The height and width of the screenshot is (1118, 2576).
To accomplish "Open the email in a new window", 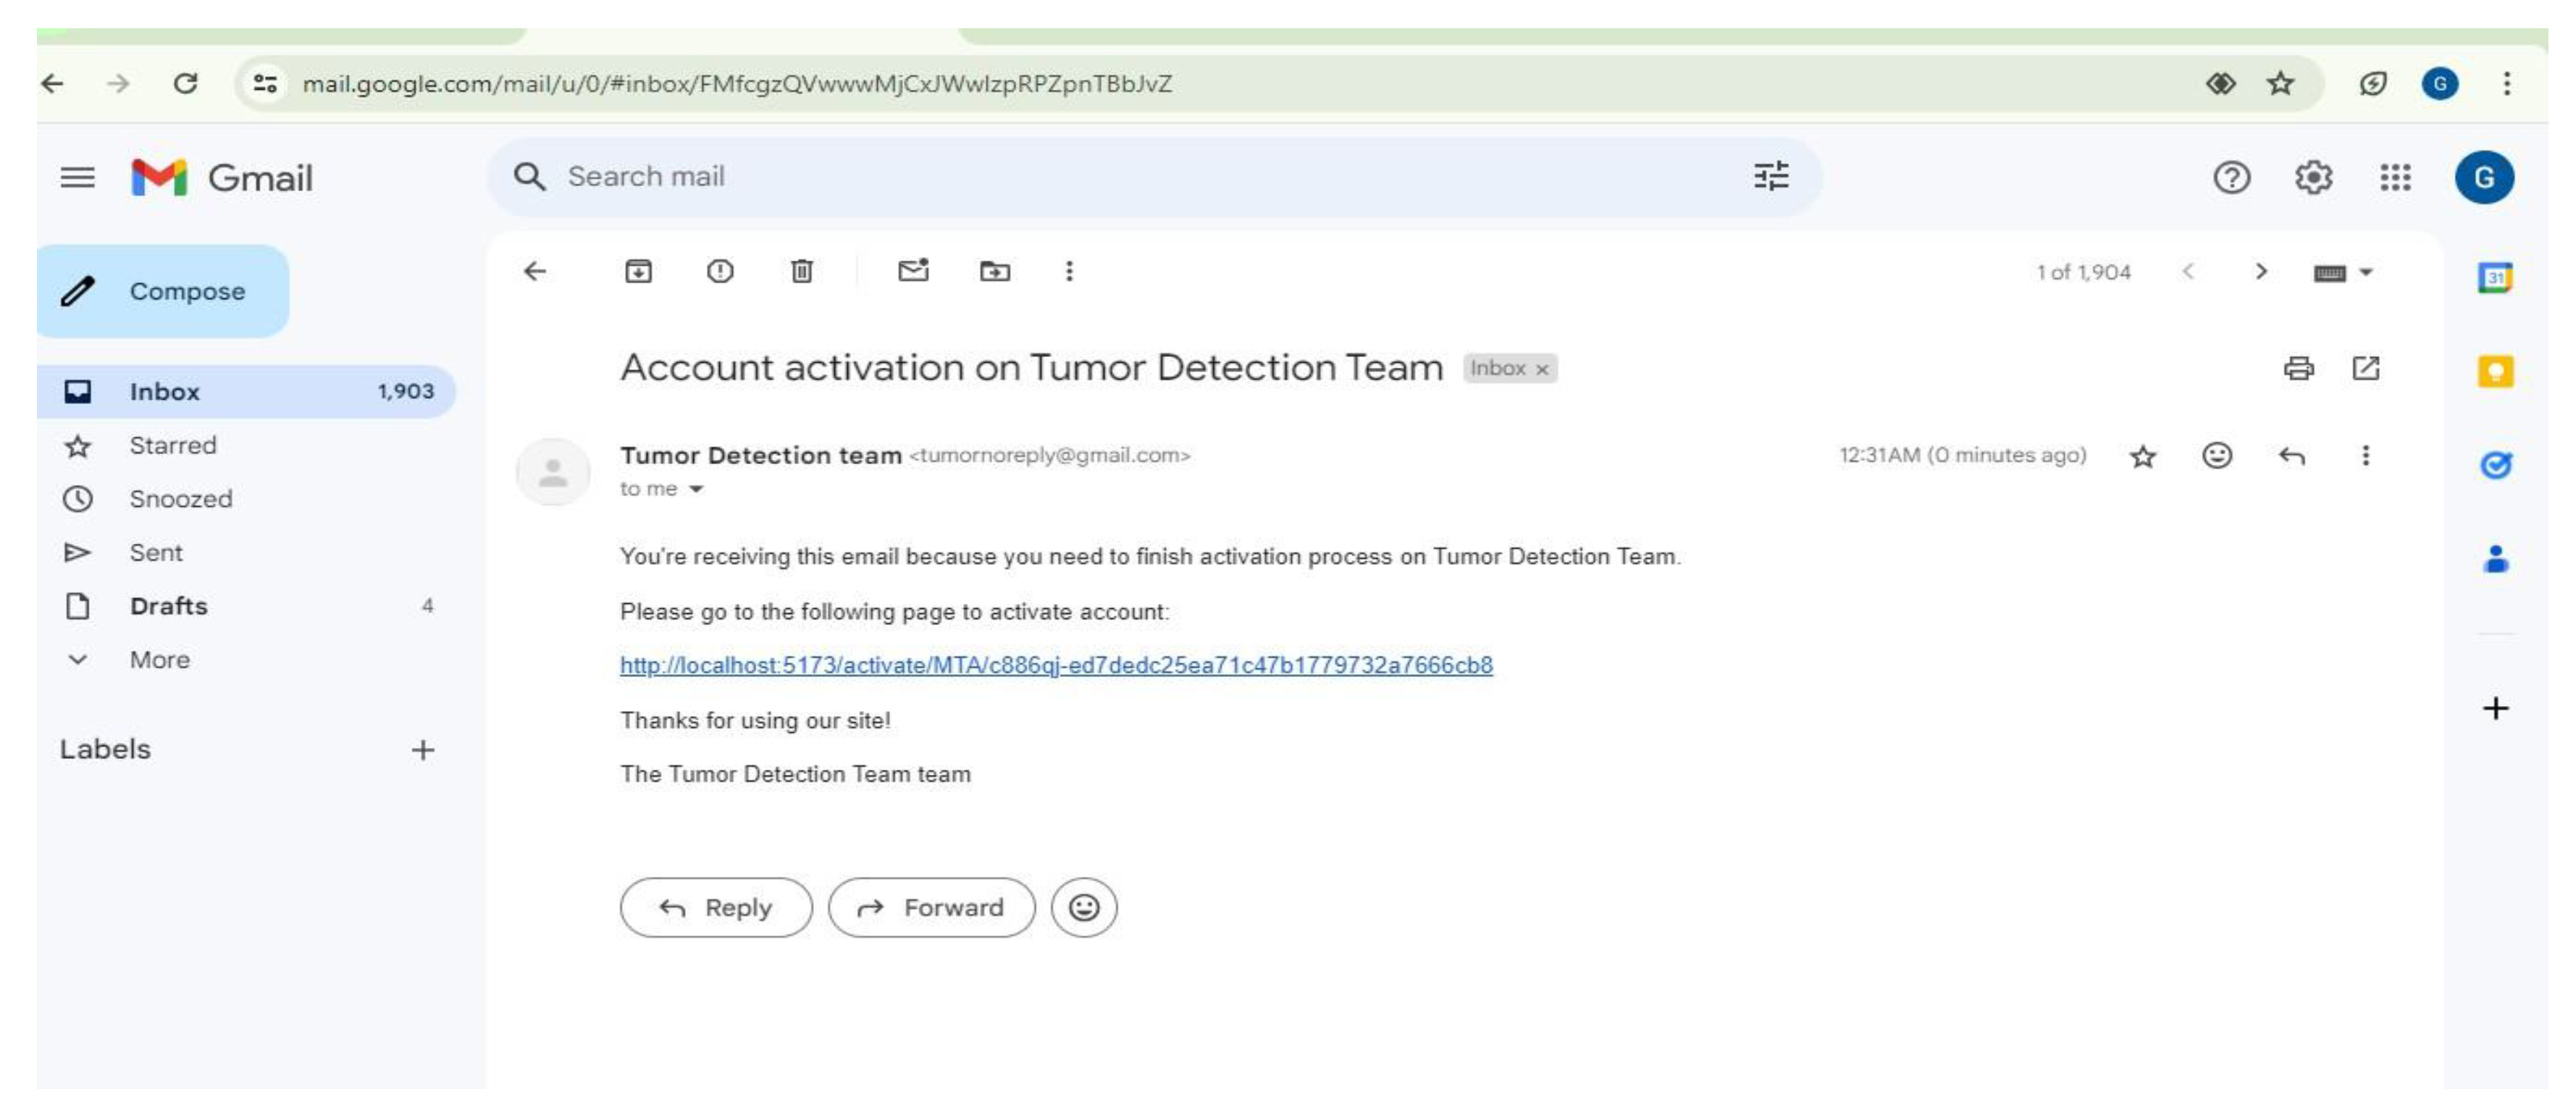I will coord(2366,368).
